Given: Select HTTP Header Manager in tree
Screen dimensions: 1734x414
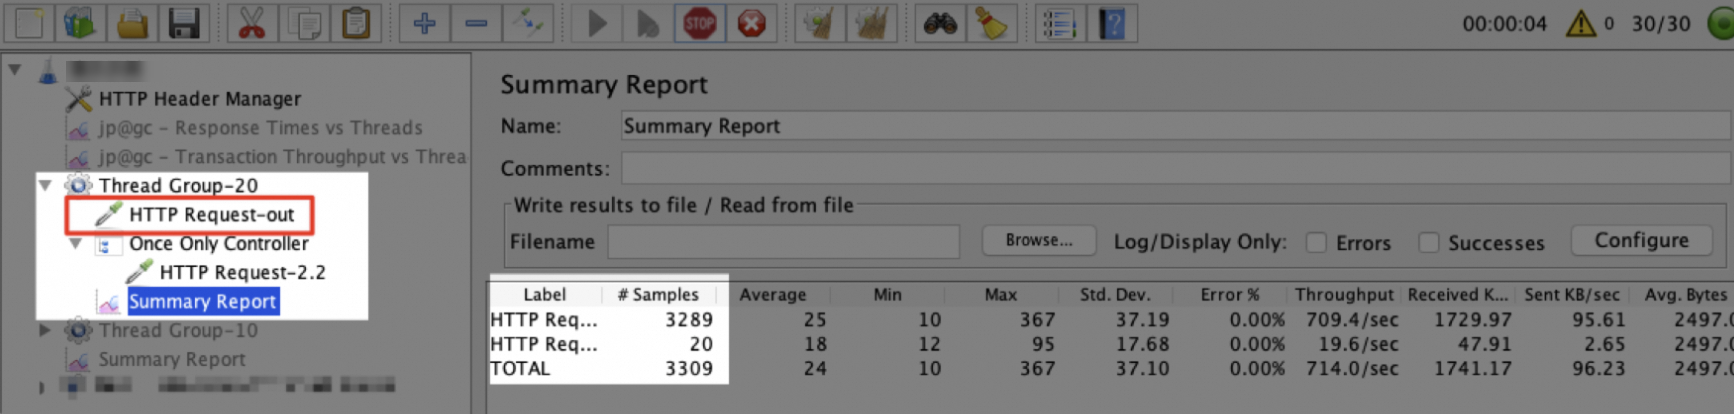Looking at the screenshot, I should pyautogui.click(x=199, y=99).
